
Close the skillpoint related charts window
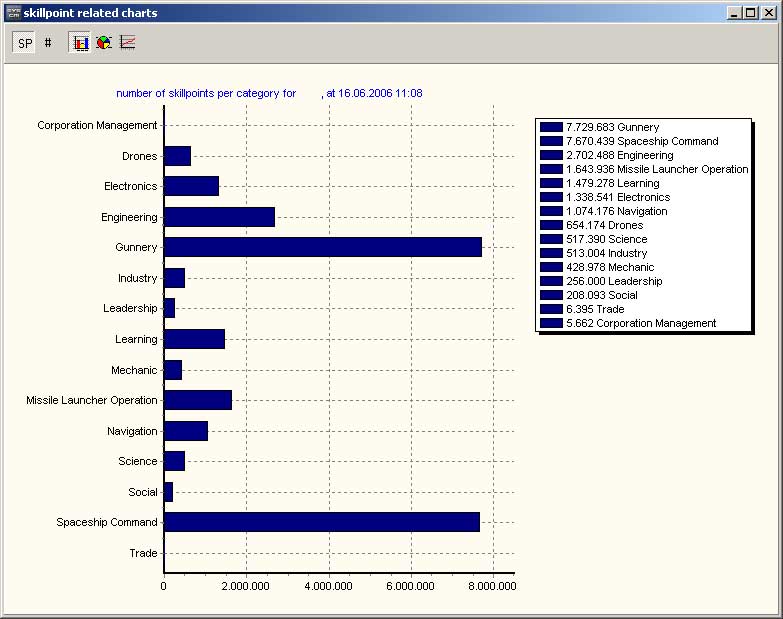pos(769,13)
